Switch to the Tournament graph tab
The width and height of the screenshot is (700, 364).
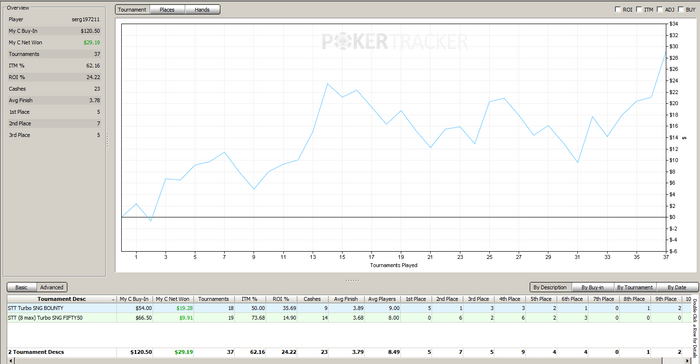pyautogui.click(x=132, y=10)
